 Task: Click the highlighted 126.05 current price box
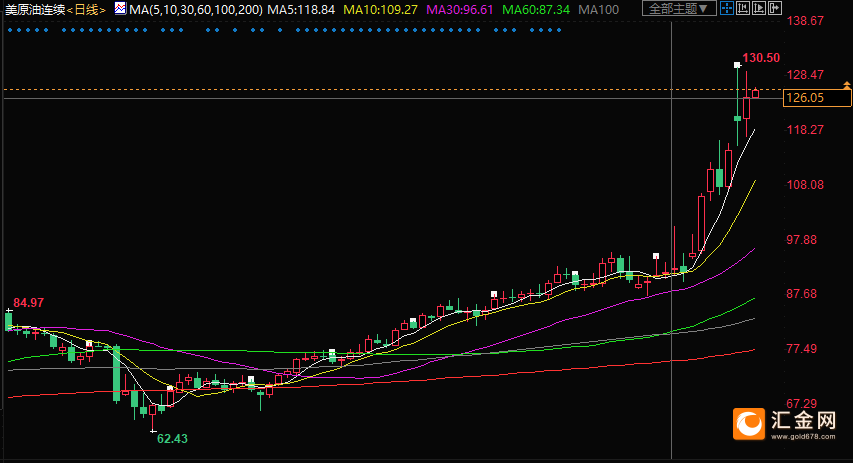[x=817, y=98]
